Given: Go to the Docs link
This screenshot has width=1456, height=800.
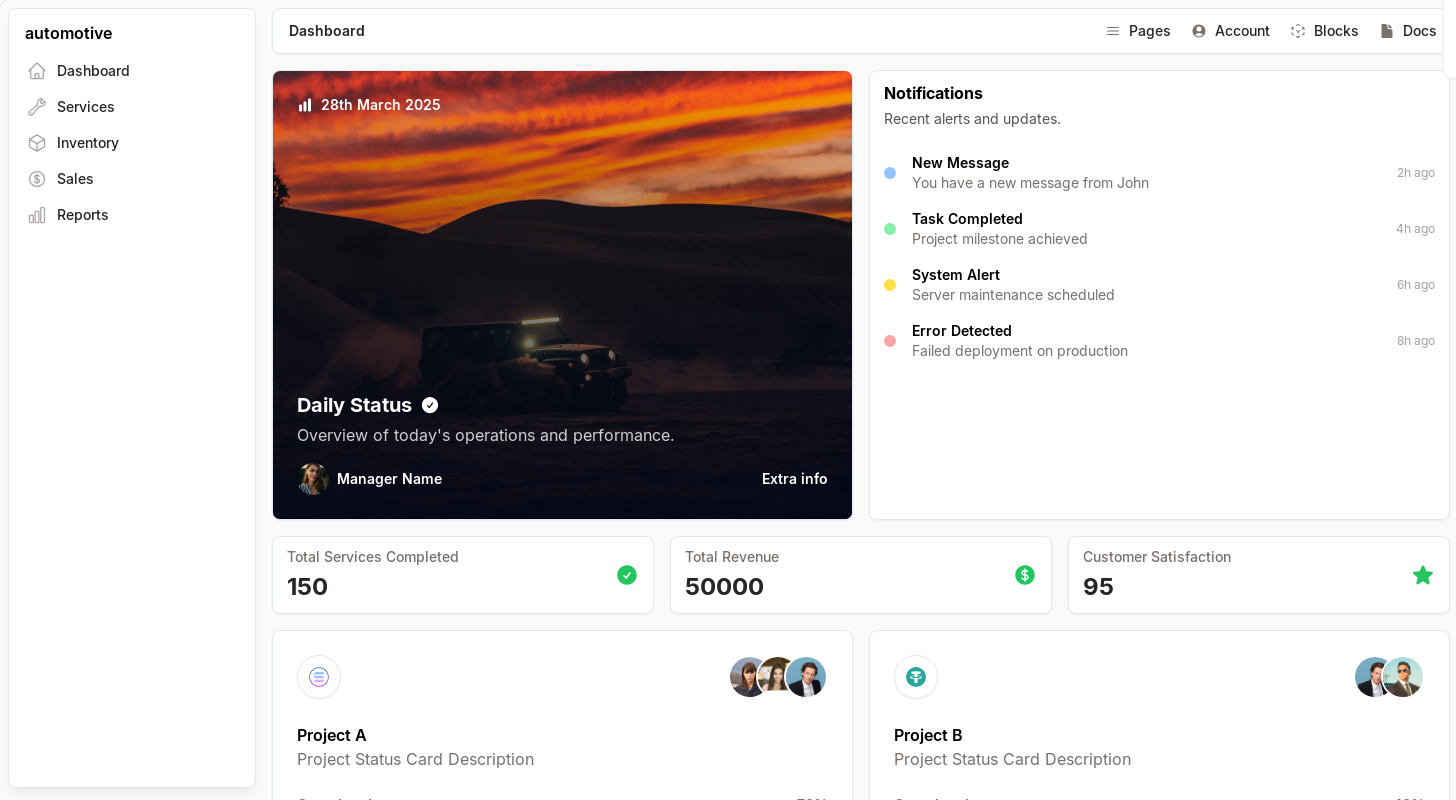Looking at the screenshot, I should pyautogui.click(x=1408, y=31).
